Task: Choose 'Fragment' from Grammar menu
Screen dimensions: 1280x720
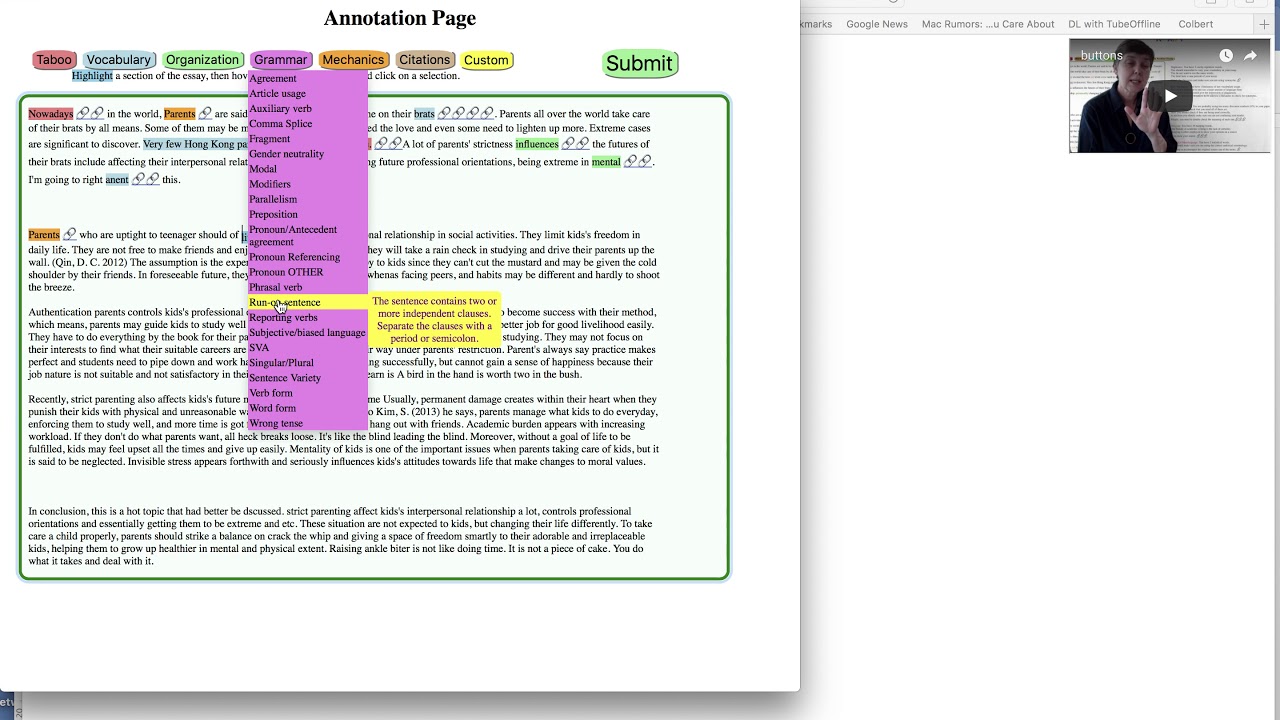Action: point(307,139)
